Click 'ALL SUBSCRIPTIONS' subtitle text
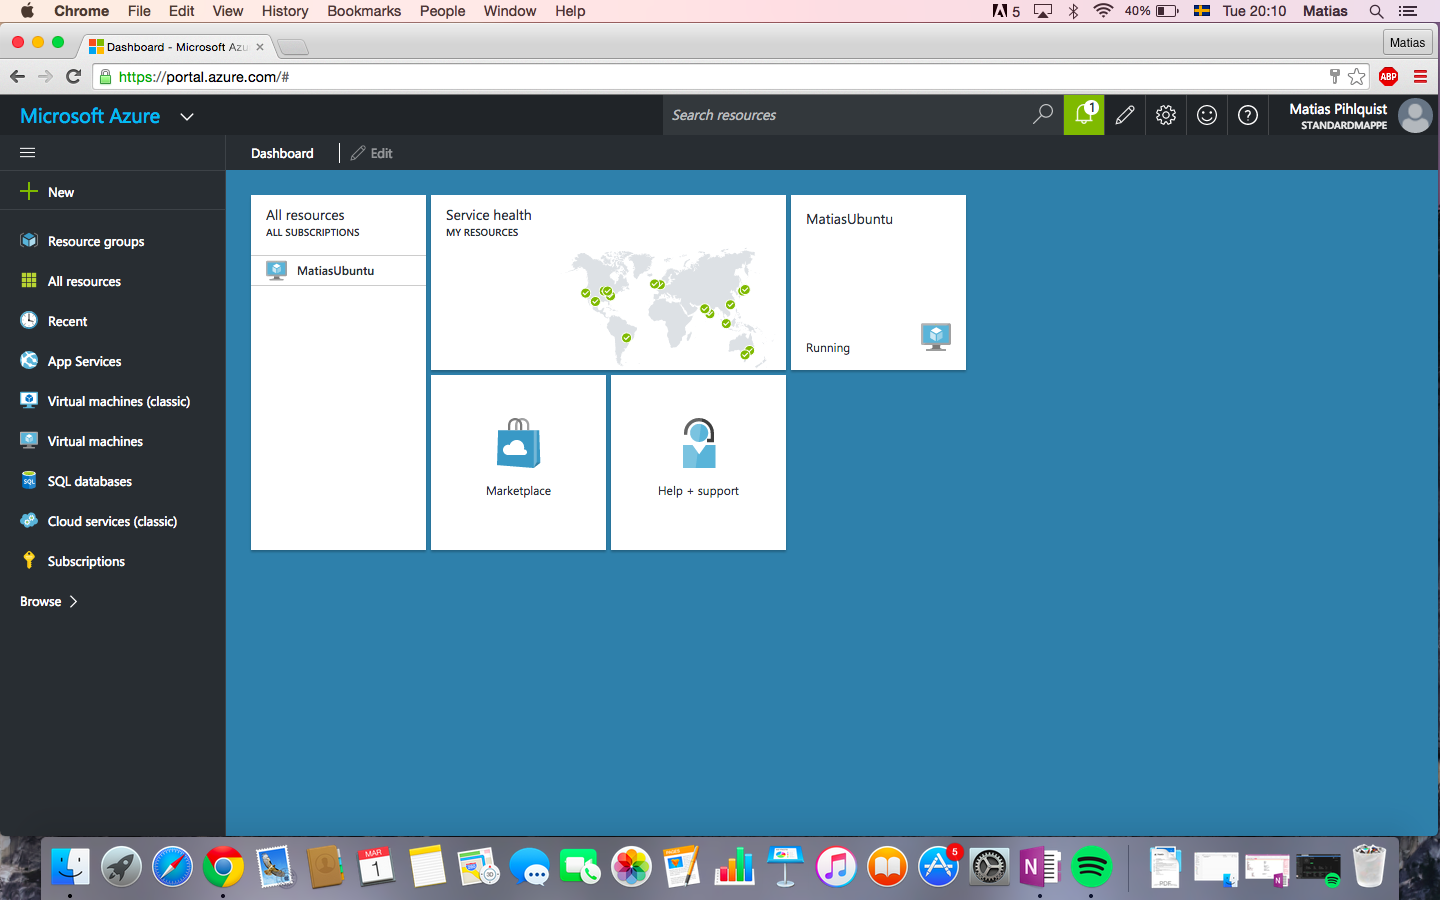The height and width of the screenshot is (900, 1440). tap(313, 232)
